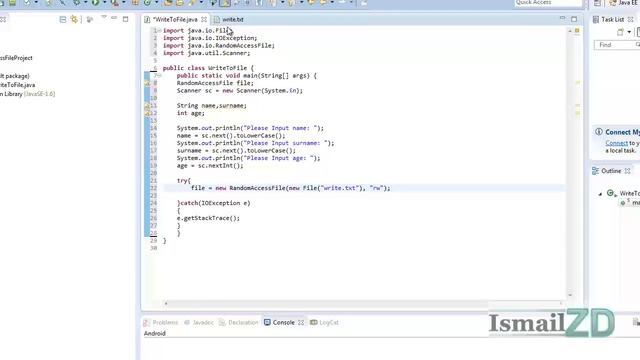Viewport: 640px width, 360px height.
Task: Select the Console tab
Action: click(x=279, y=322)
